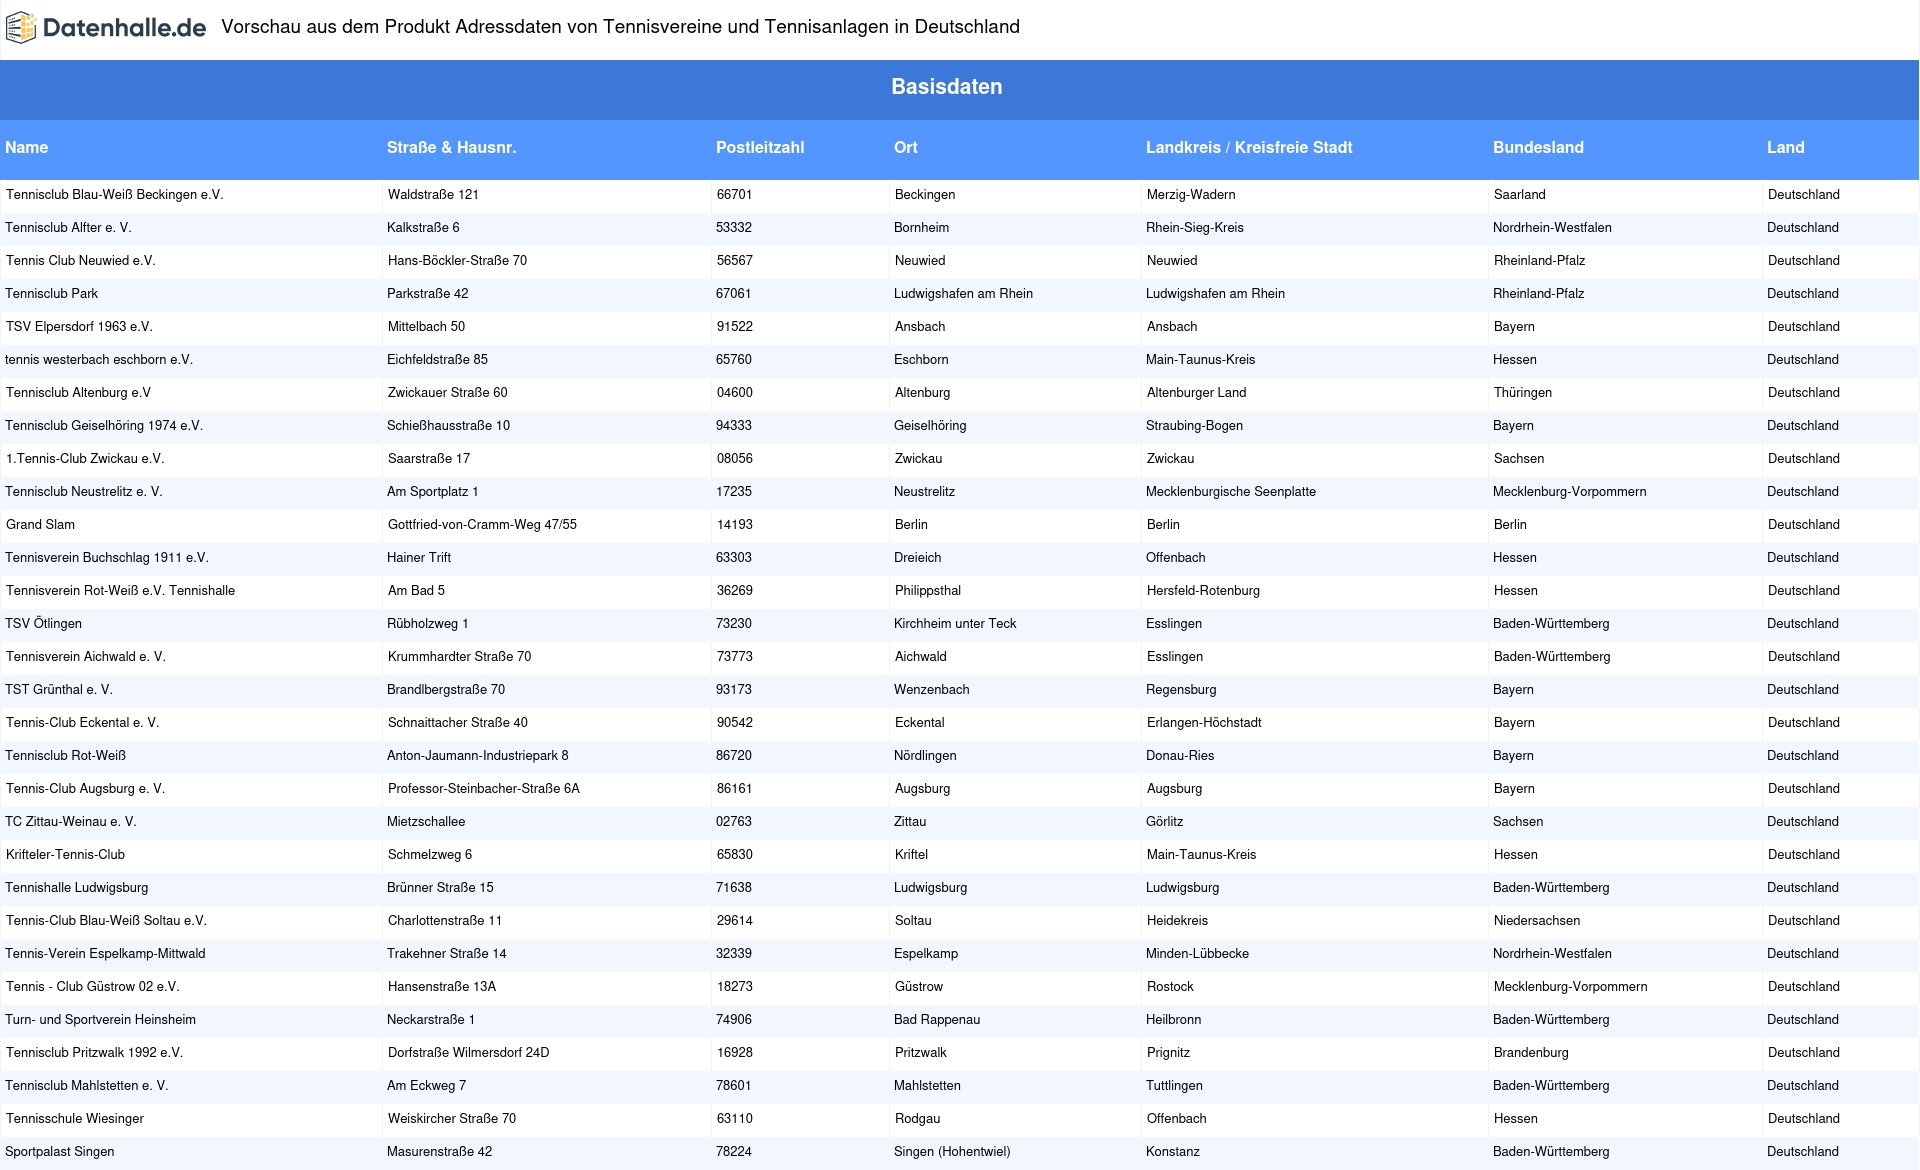Select the Tennisclub Altenburg e.V row name

[x=78, y=393]
